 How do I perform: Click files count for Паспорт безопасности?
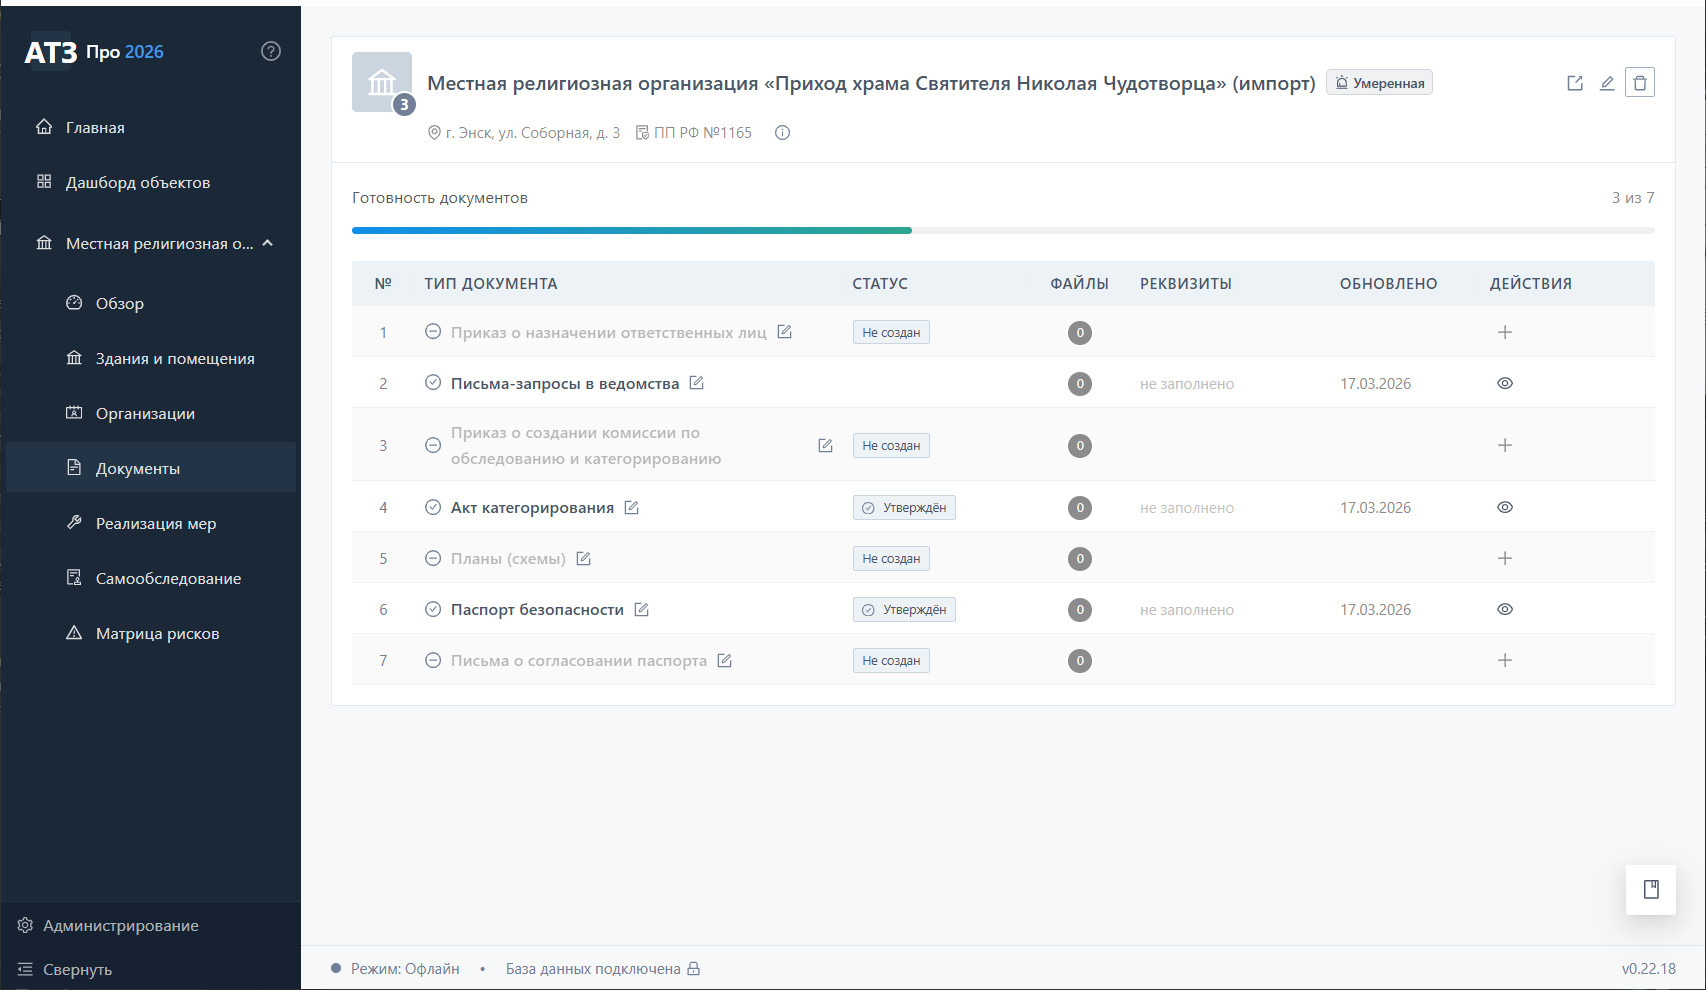coord(1080,609)
